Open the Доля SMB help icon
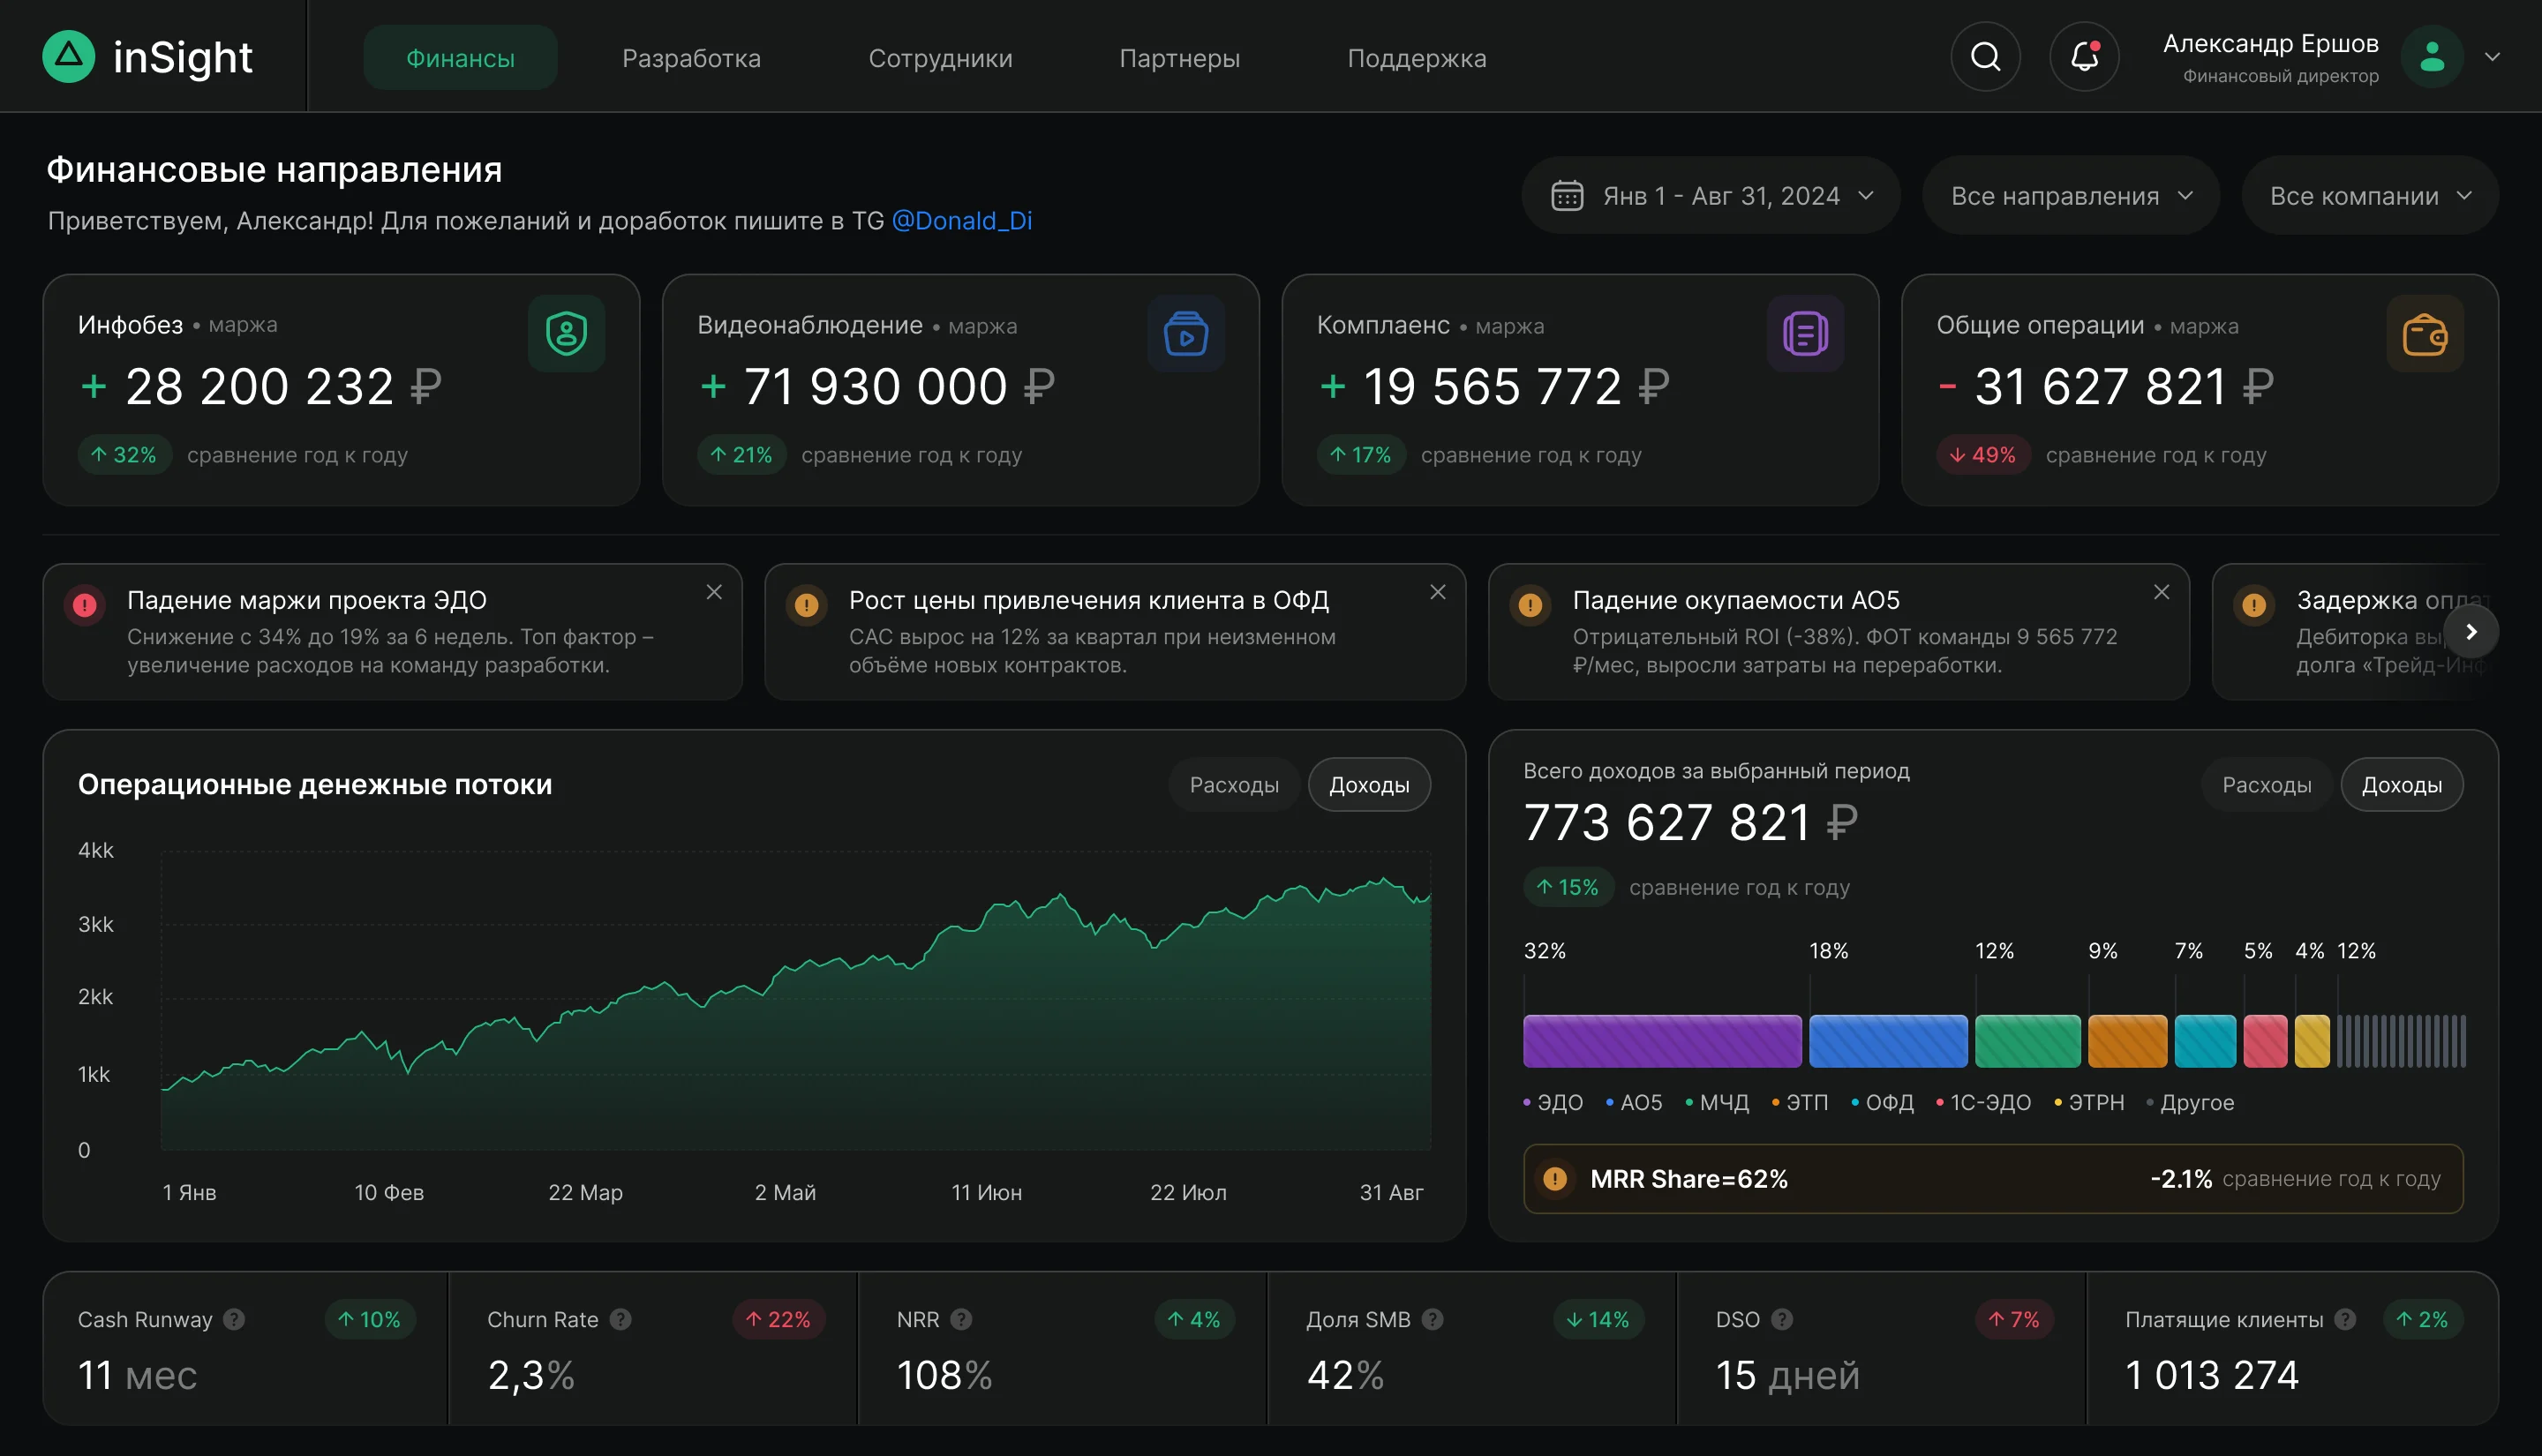Image resolution: width=2542 pixels, height=1456 pixels. pyautogui.click(x=1432, y=1319)
